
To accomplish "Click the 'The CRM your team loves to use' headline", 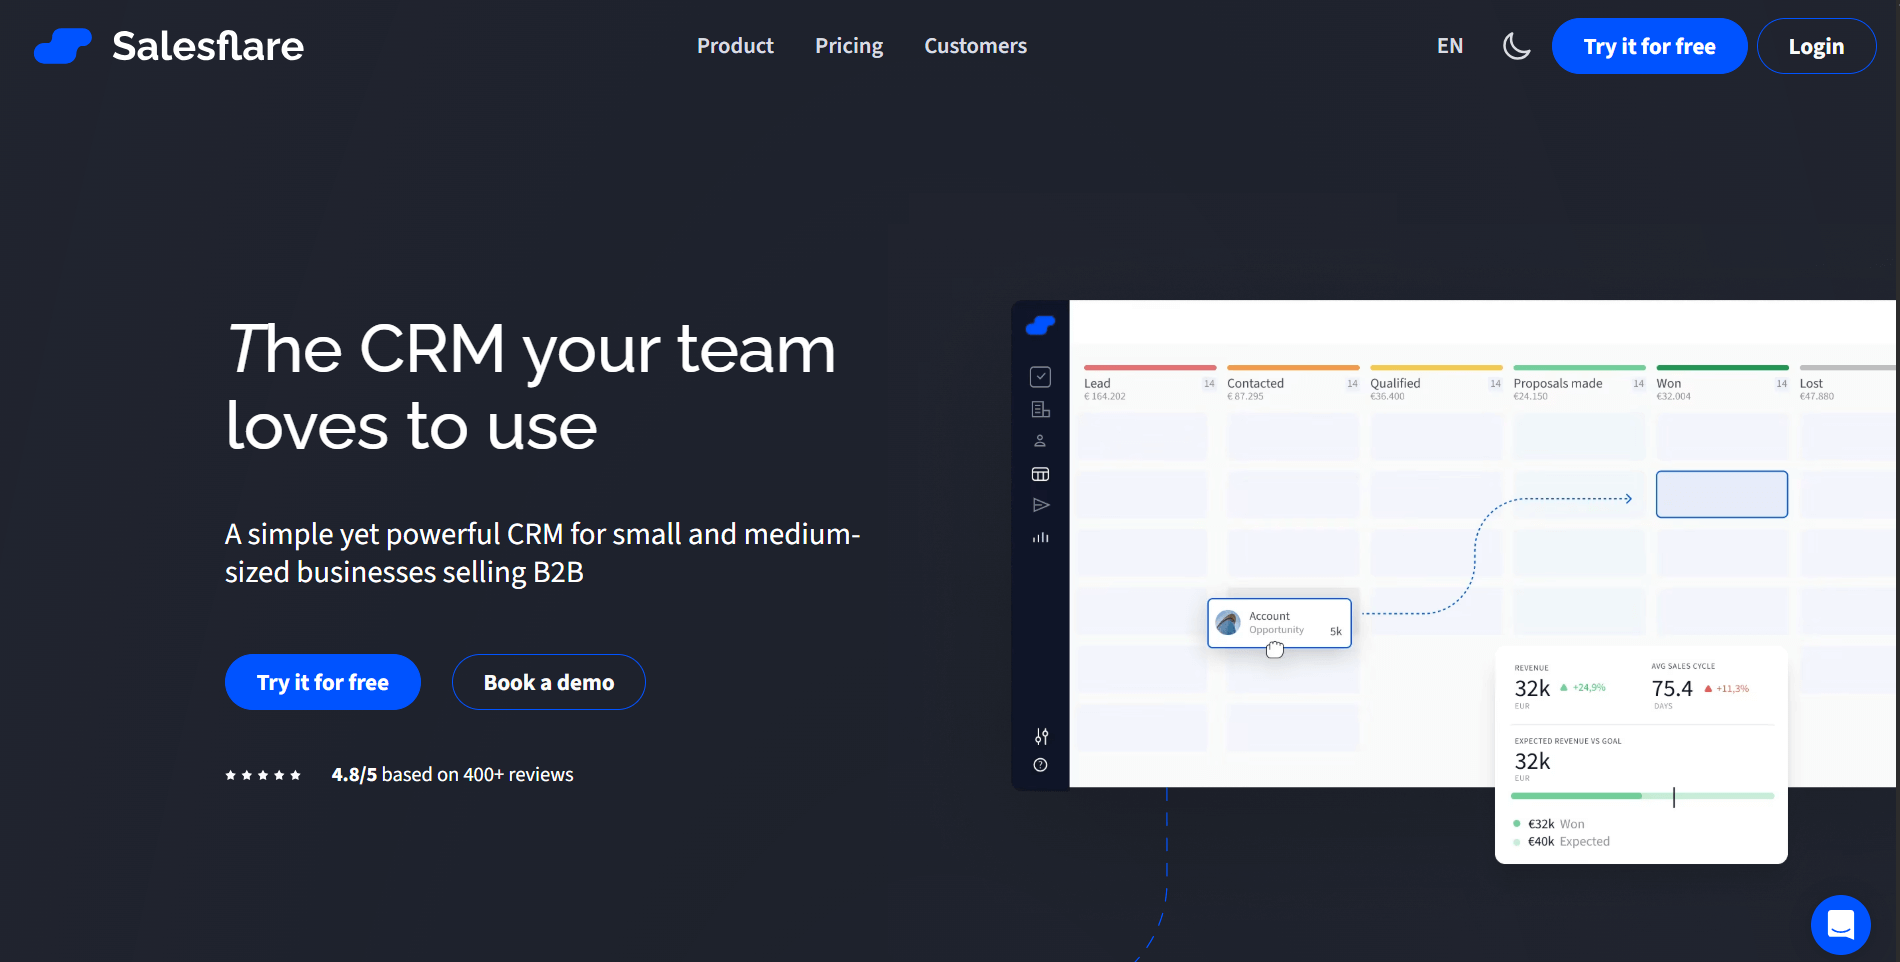I will 531,387.
